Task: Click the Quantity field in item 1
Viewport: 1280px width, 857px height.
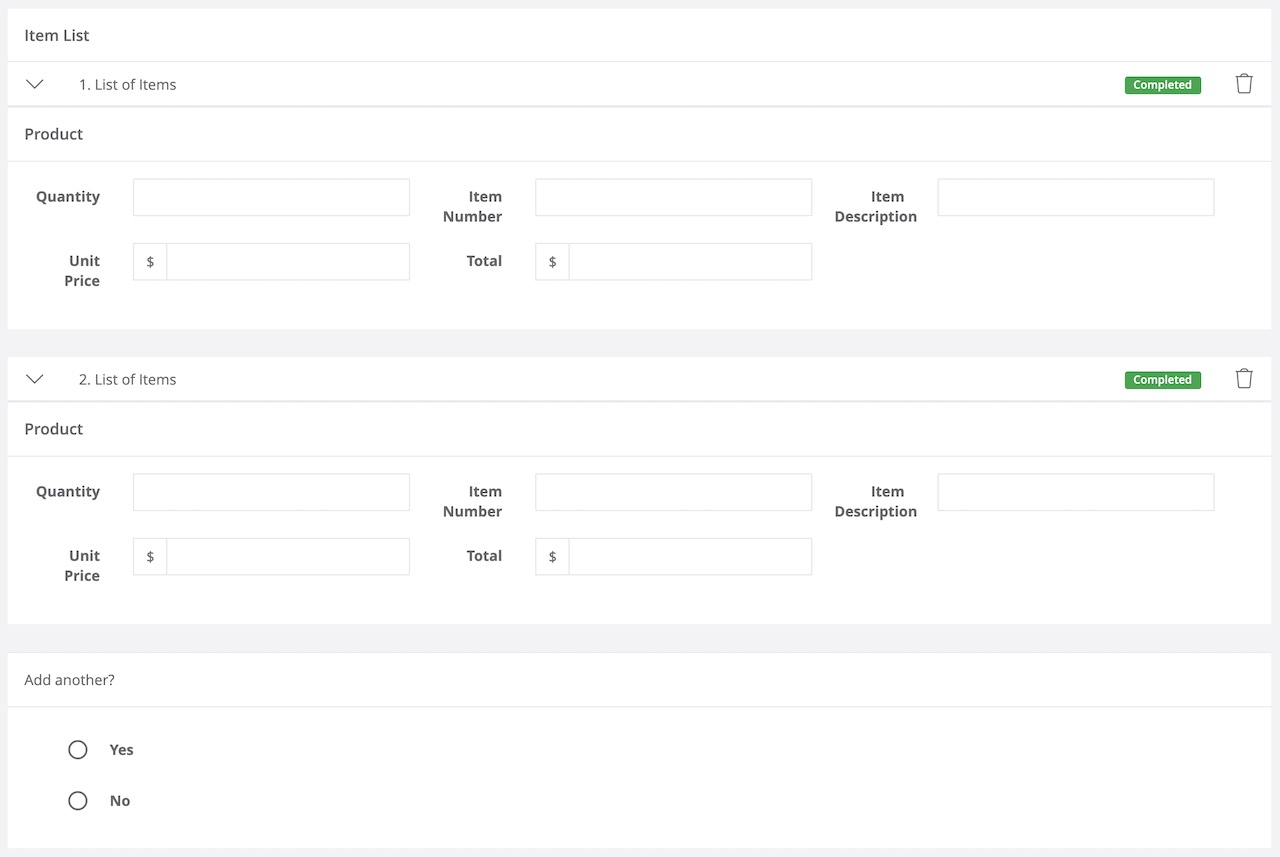Action: pos(271,197)
